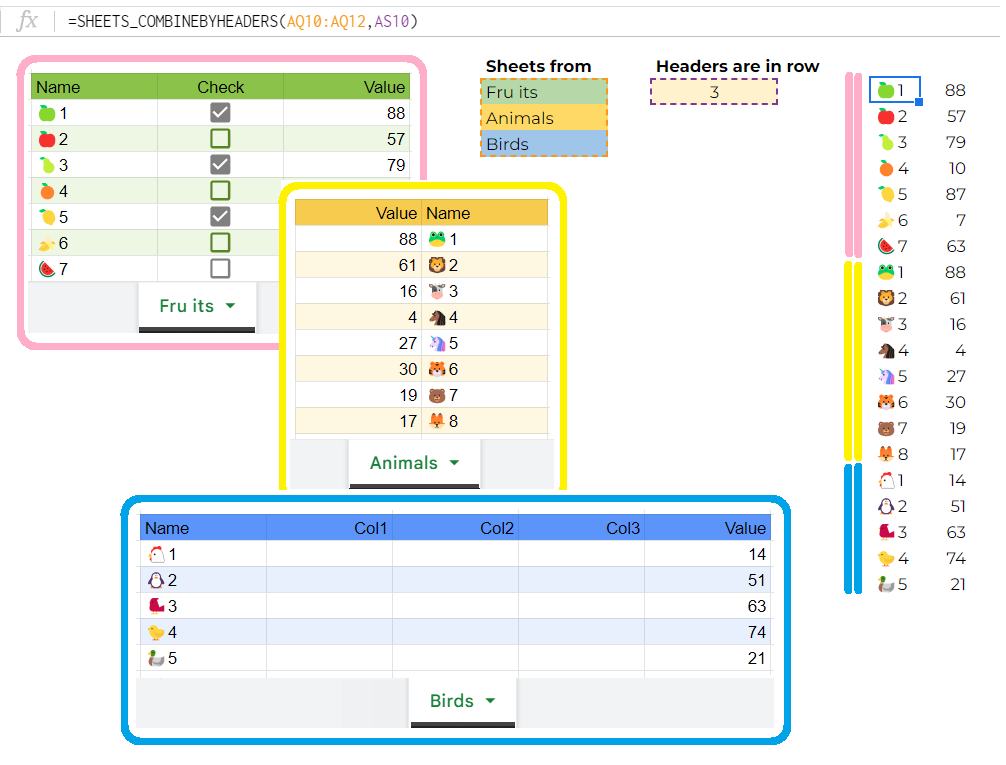Select the green 'Fru its' cell under Sheets from
The height and width of the screenshot is (765, 1006).
point(543,92)
